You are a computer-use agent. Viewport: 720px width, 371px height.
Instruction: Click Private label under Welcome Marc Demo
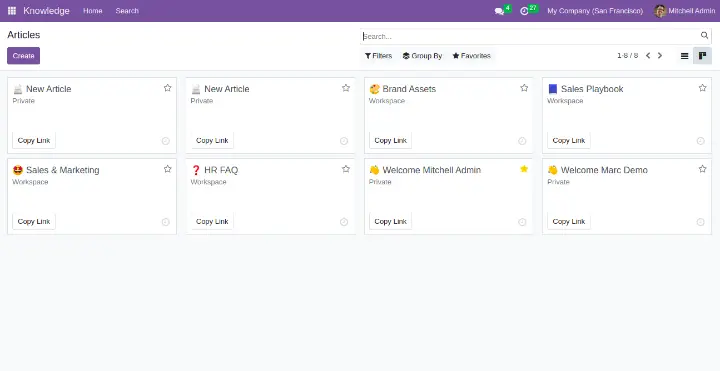(x=558, y=182)
